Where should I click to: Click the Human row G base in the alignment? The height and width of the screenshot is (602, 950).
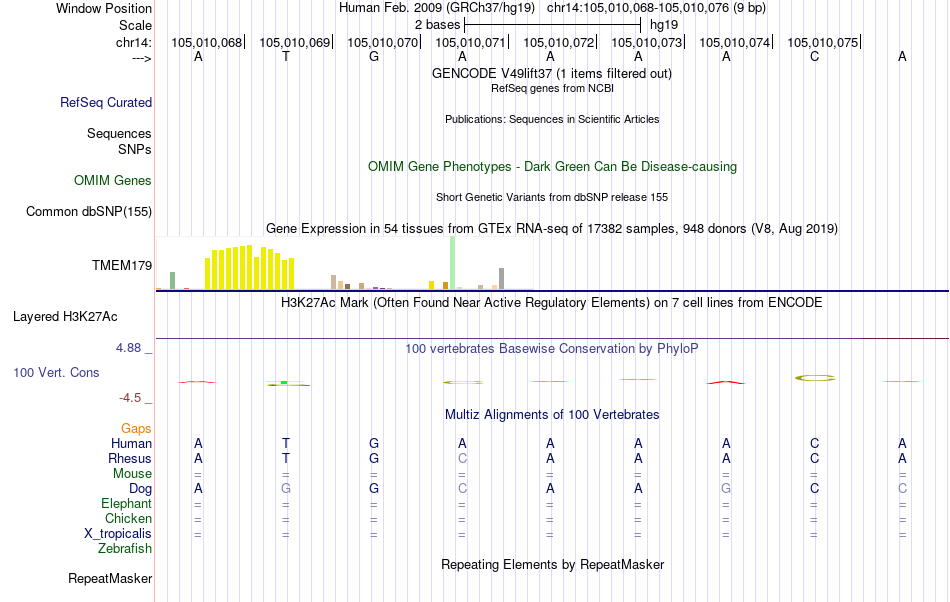point(374,443)
